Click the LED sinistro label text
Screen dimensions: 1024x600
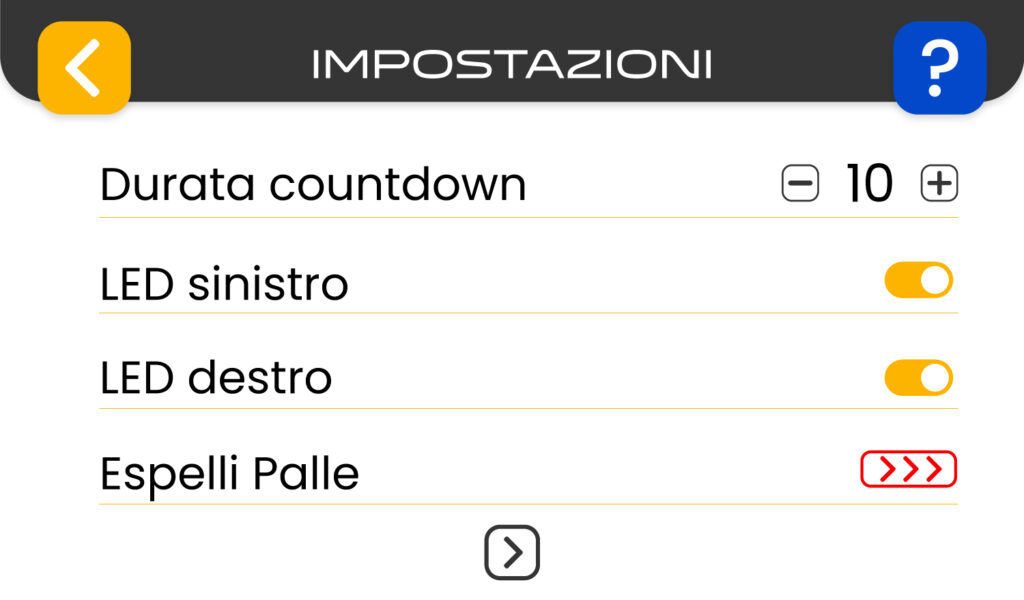(x=224, y=284)
